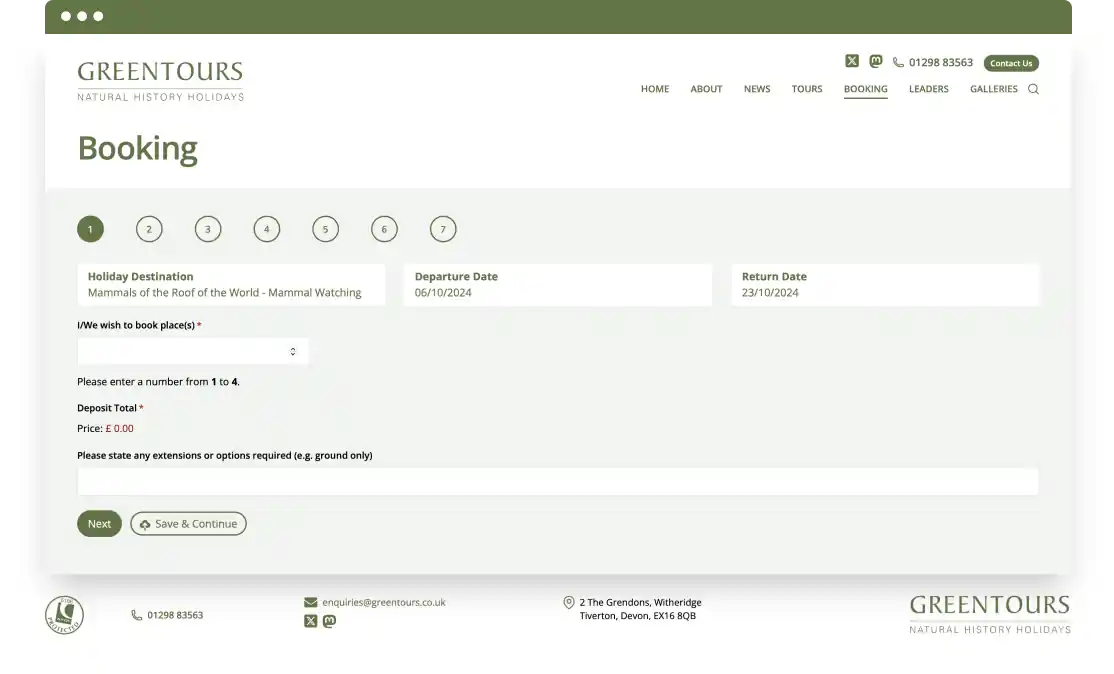Click the phone icon beside 01298 83563

click(897, 62)
